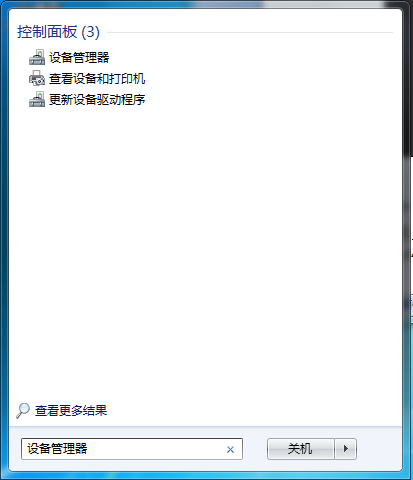The image size is (413, 480).
Task: Click the 控制面板 (3) group header
Action: coord(58,32)
